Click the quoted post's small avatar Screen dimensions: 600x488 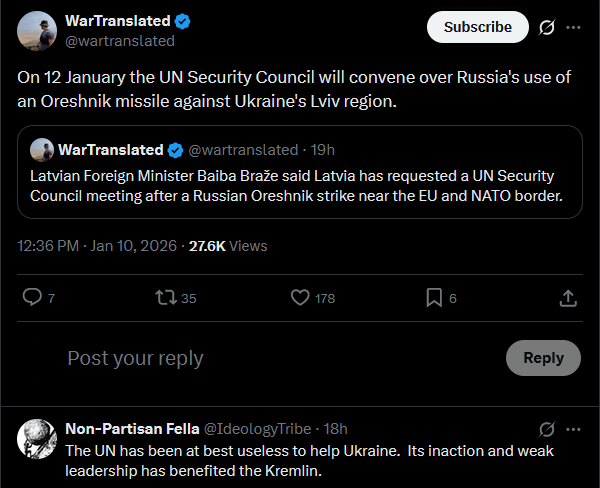point(42,150)
